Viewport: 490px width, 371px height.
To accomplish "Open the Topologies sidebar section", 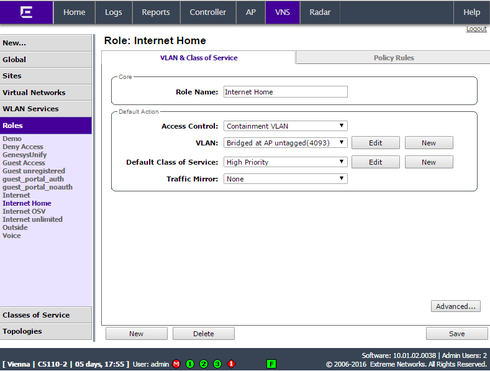I will (x=46, y=331).
